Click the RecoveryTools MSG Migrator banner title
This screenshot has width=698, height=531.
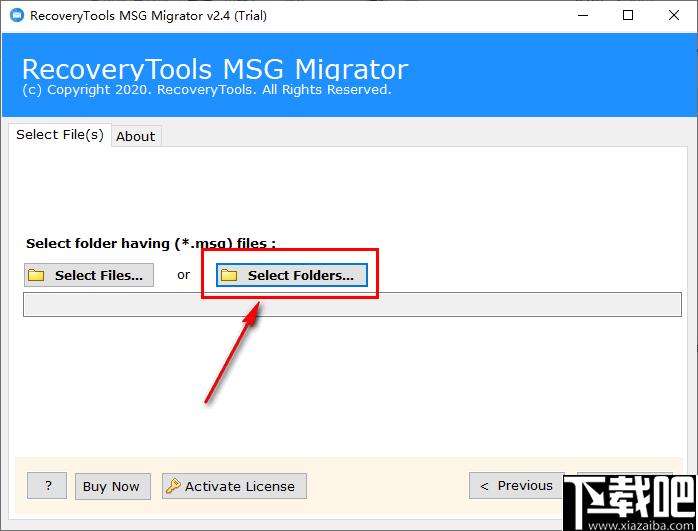(x=215, y=69)
